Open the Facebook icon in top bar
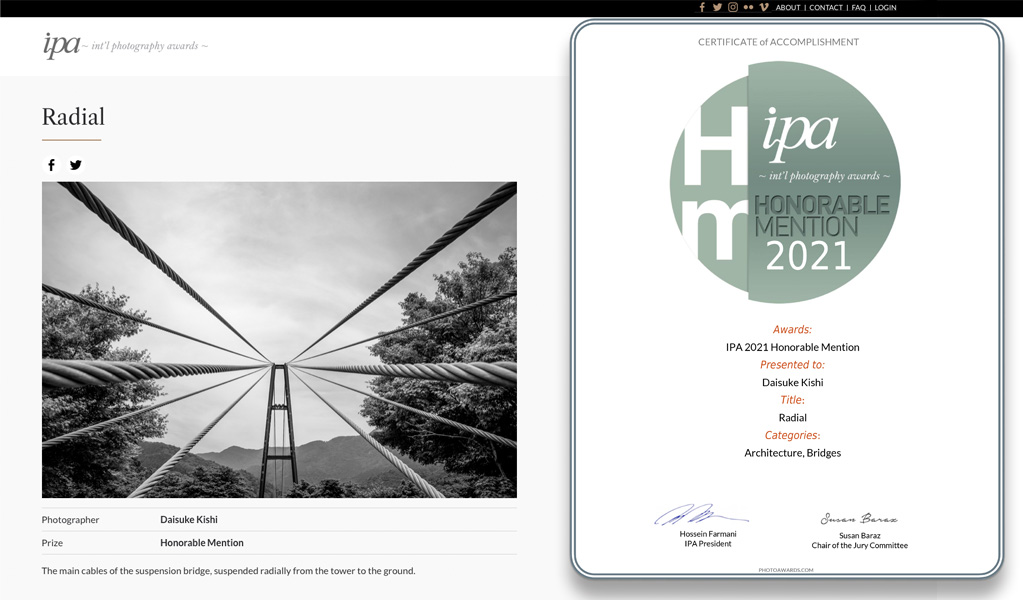1023x600 pixels. click(702, 7)
